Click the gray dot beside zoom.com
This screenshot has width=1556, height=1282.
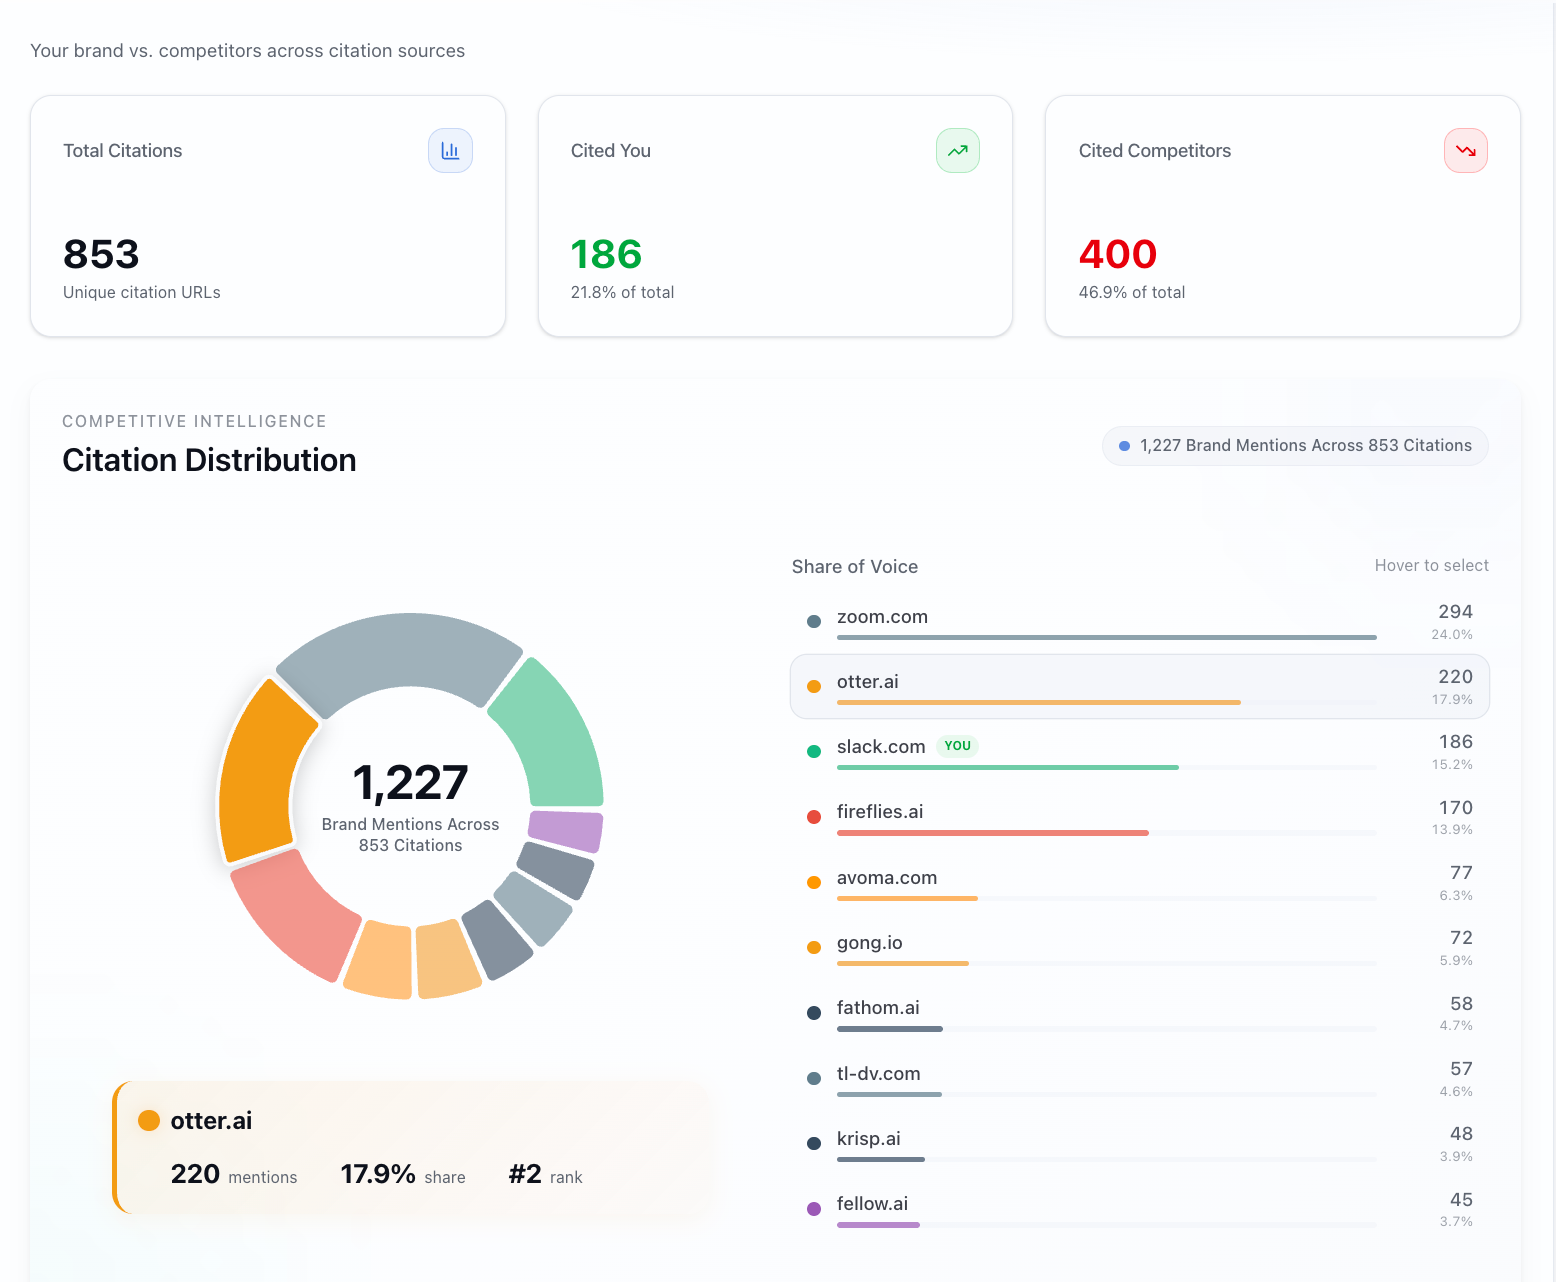[x=814, y=621]
